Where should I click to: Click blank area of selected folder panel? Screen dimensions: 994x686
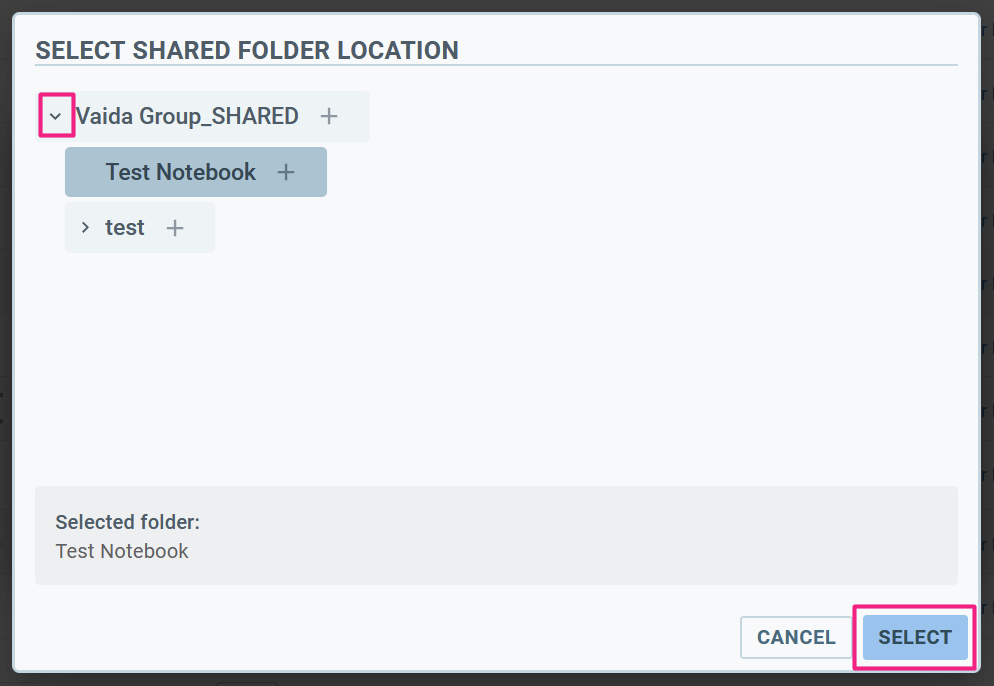tap(600, 536)
